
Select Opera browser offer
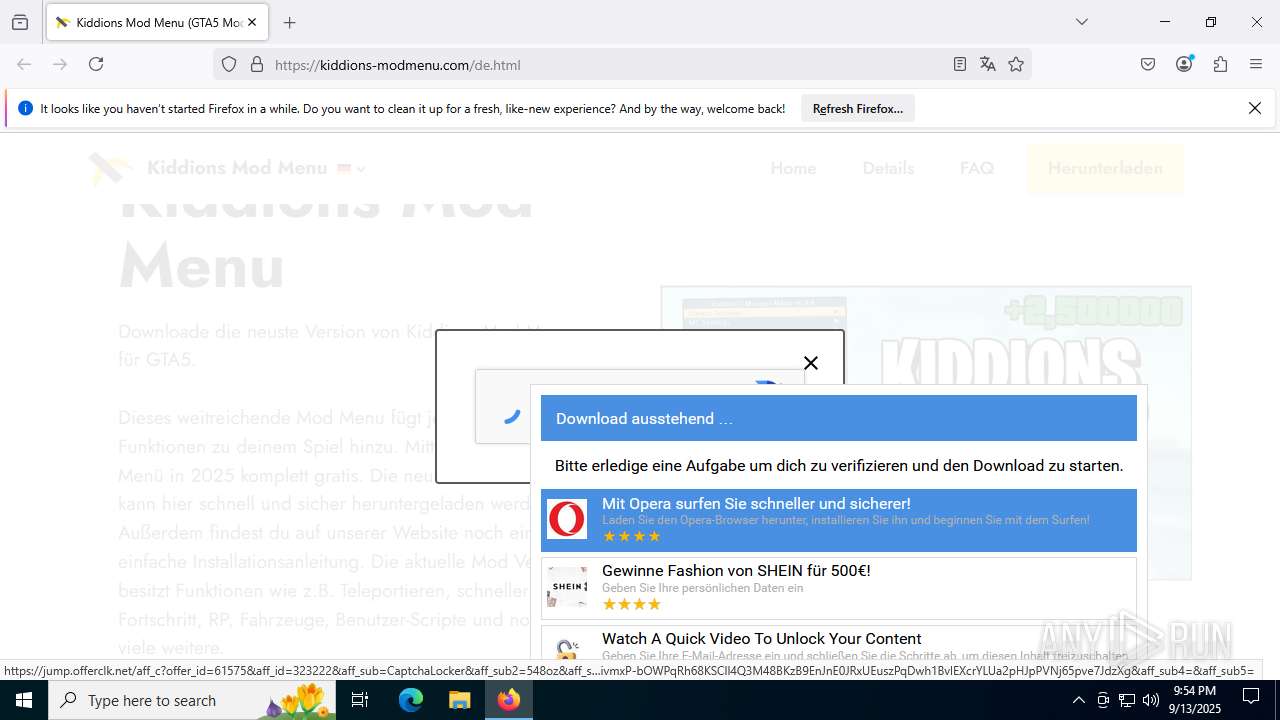839,520
